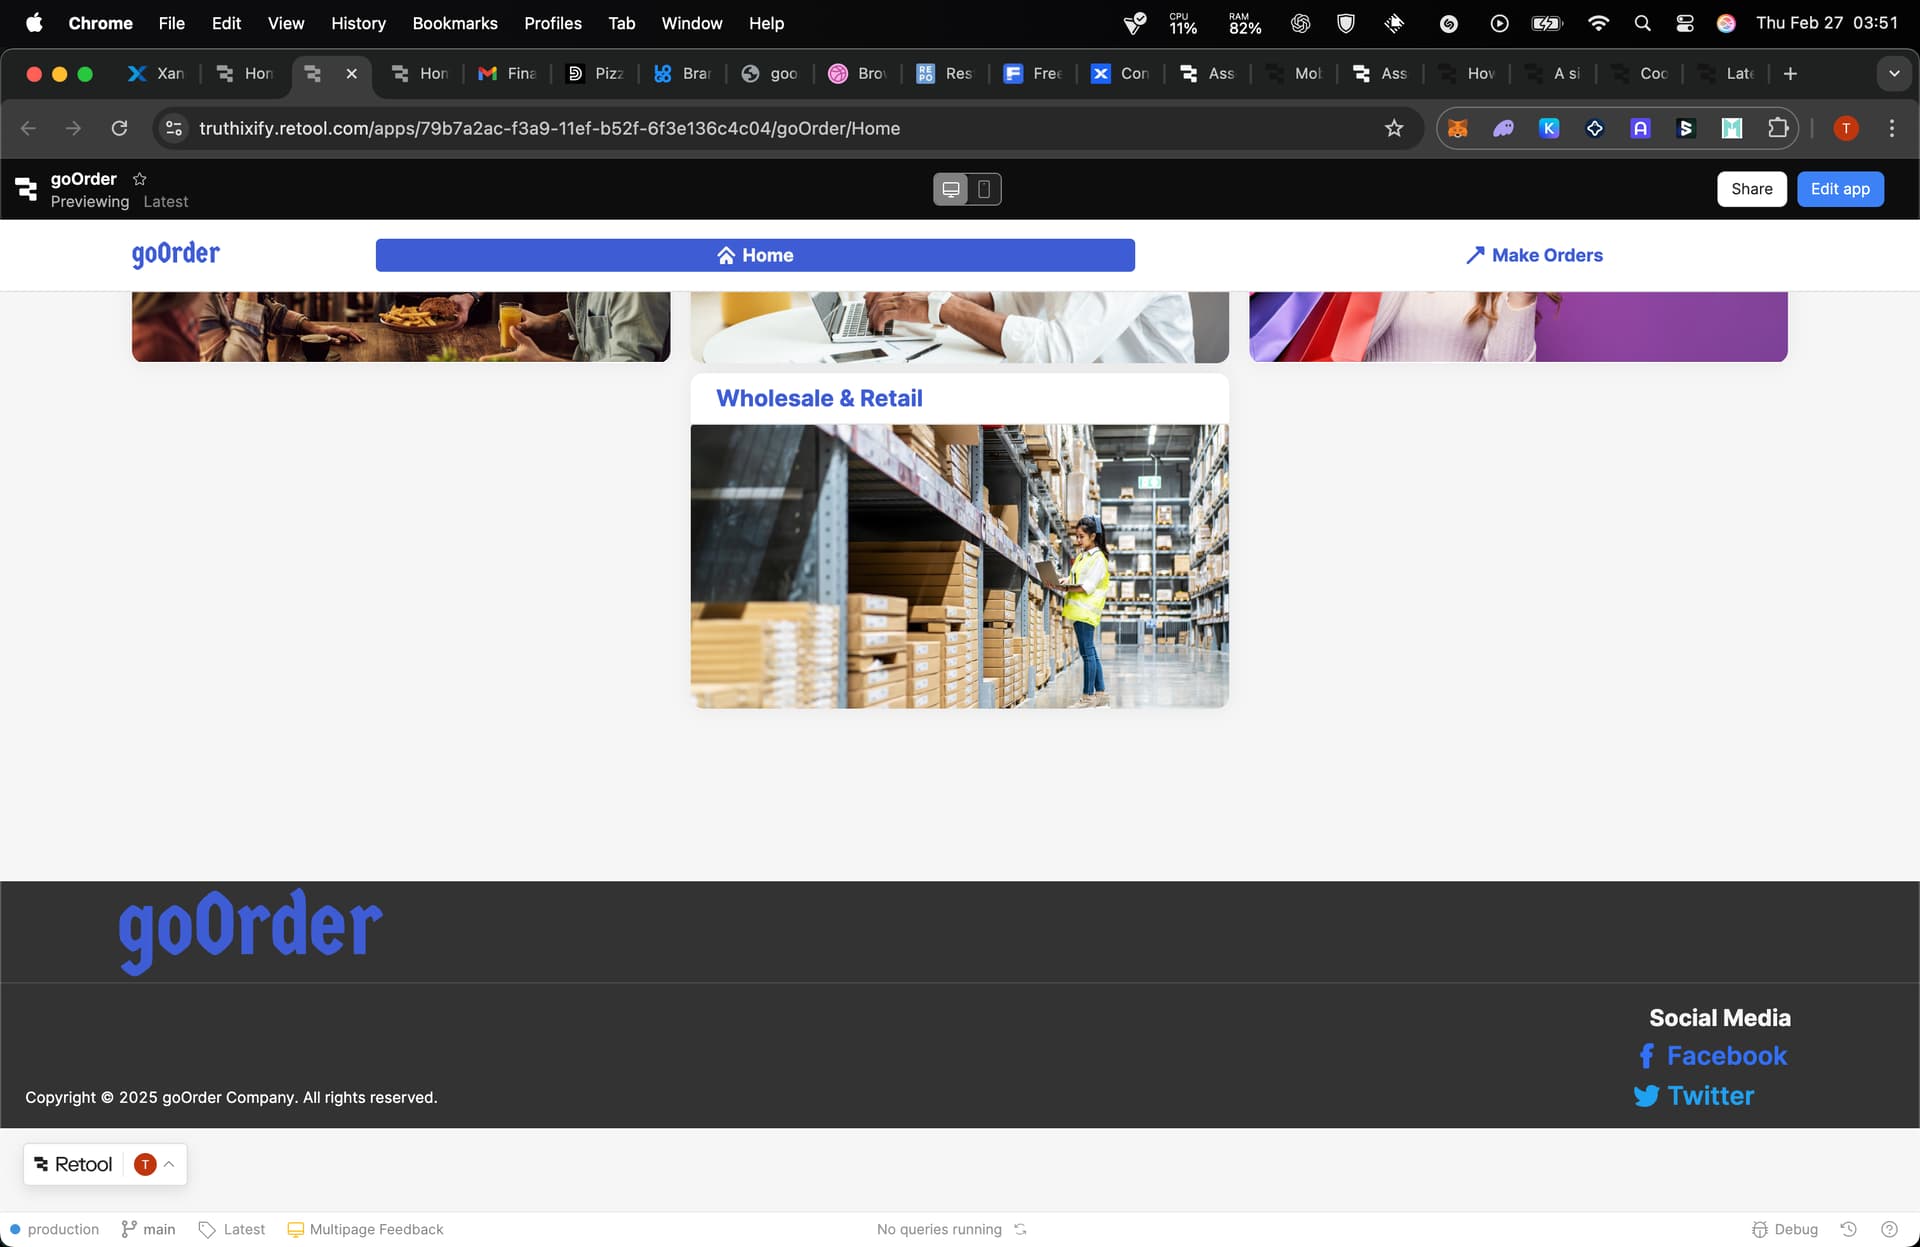The height and width of the screenshot is (1247, 1920).
Task: Open the History menu
Action: tap(358, 23)
